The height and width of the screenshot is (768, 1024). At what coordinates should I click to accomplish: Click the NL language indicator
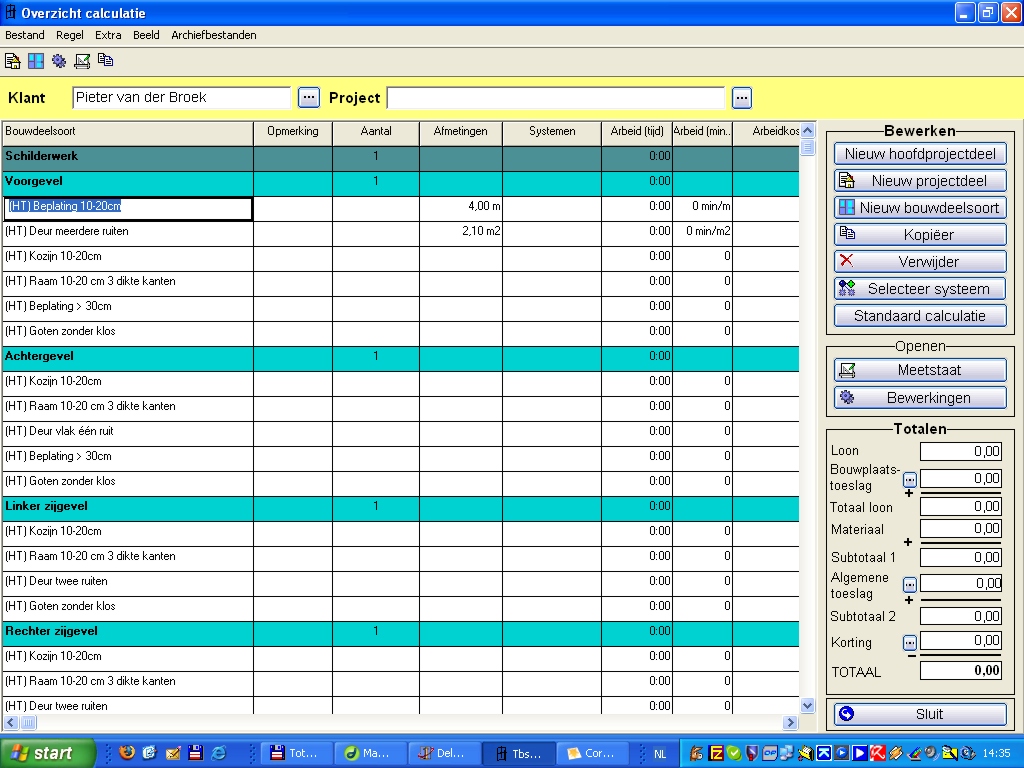[660, 754]
